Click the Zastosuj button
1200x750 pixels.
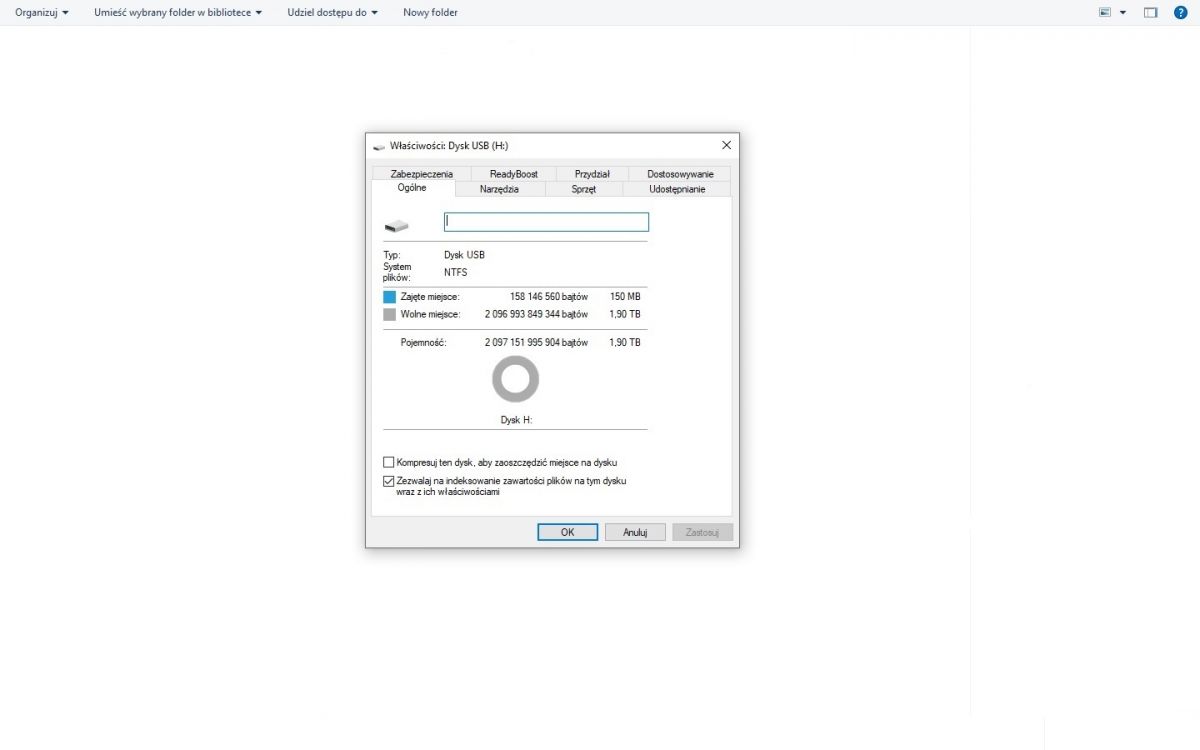pyautogui.click(x=703, y=532)
